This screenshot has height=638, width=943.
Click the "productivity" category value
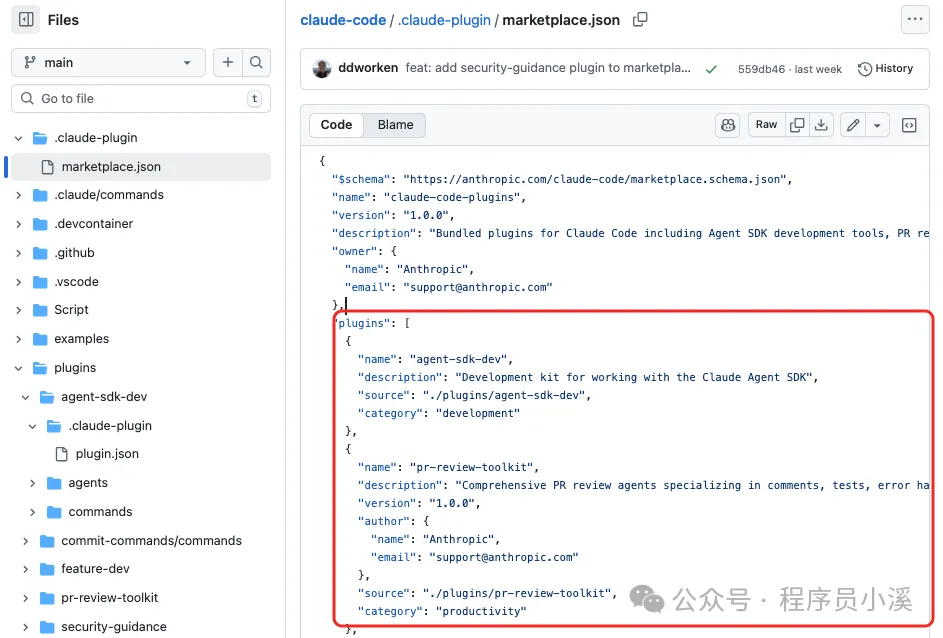pyautogui.click(x=481, y=612)
